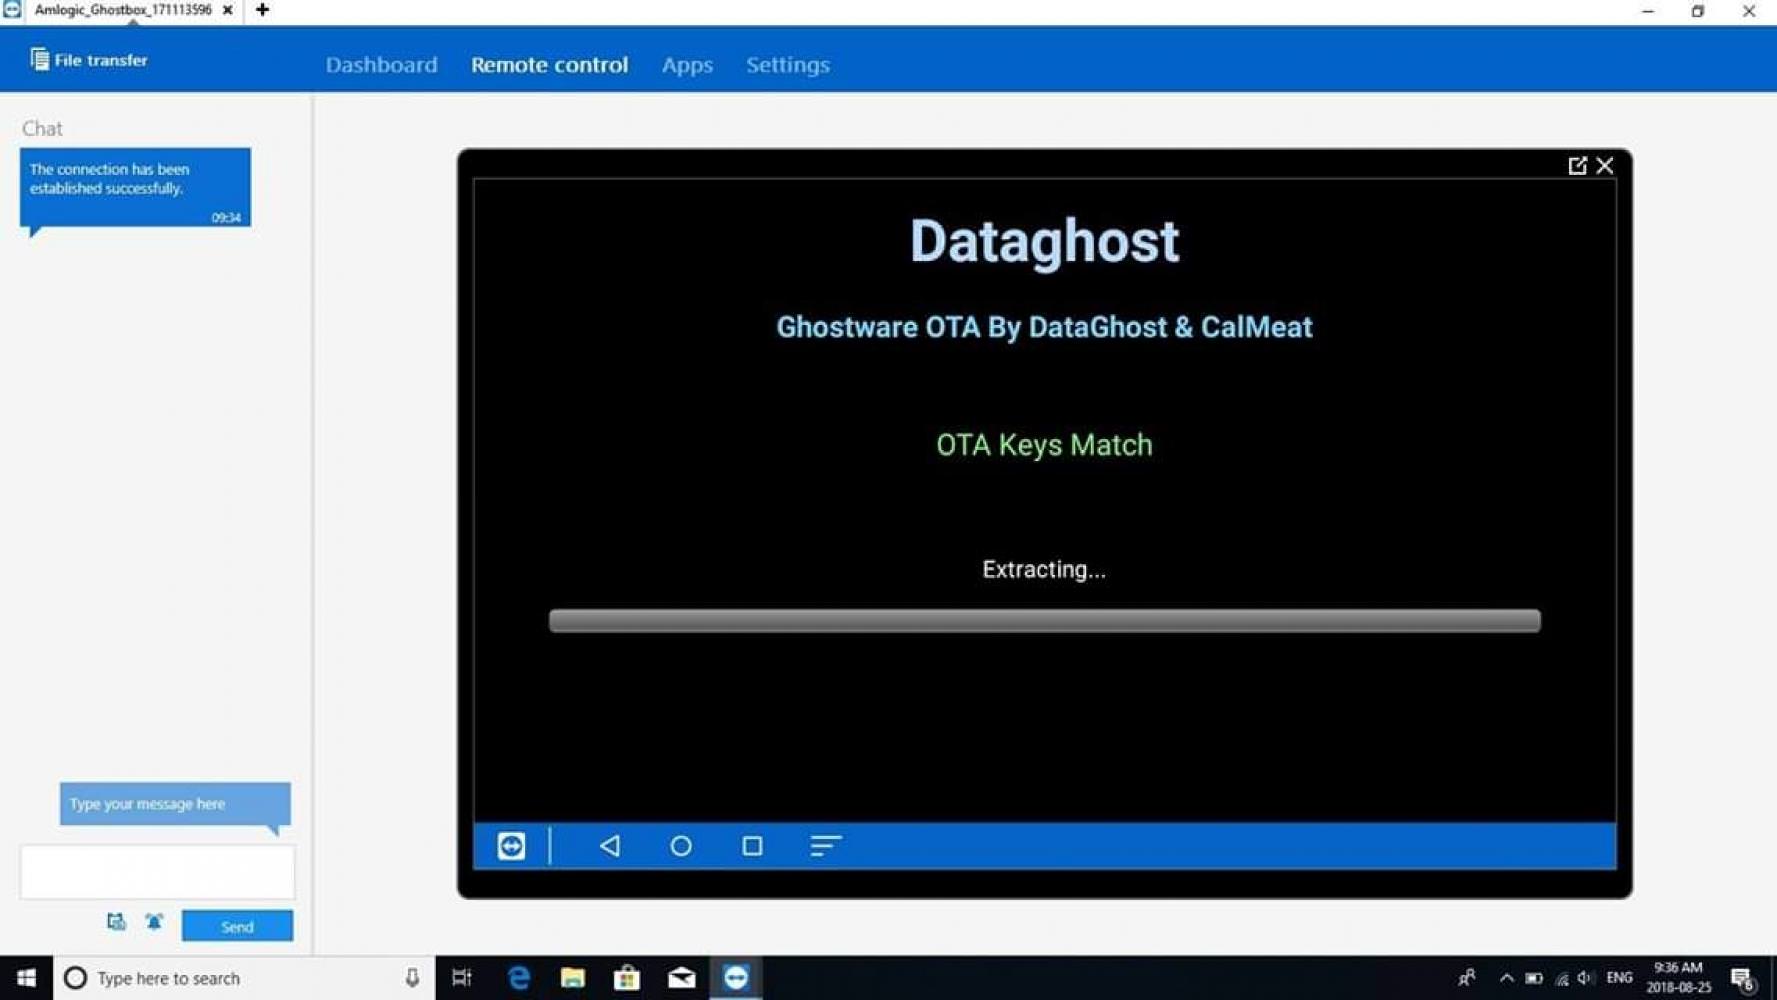The height and width of the screenshot is (1000, 1777).
Task: Click the Extracting progress bar
Action: tap(1044, 621)
